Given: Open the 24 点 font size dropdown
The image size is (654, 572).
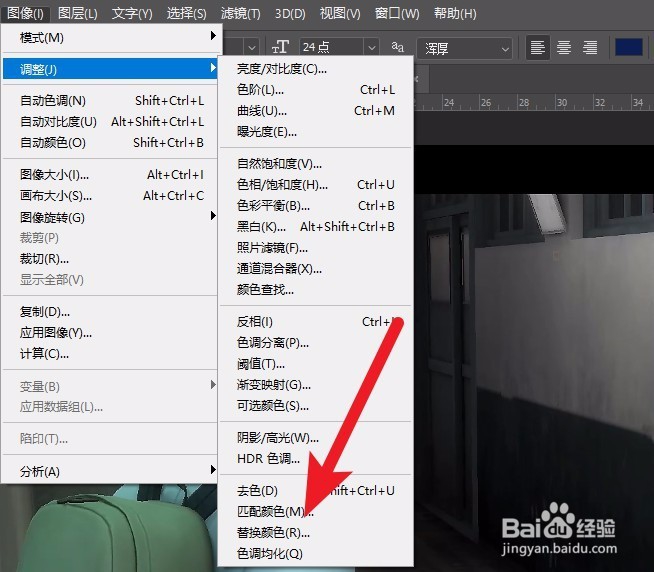Looking at the screenshot, I should coord(372,48).
